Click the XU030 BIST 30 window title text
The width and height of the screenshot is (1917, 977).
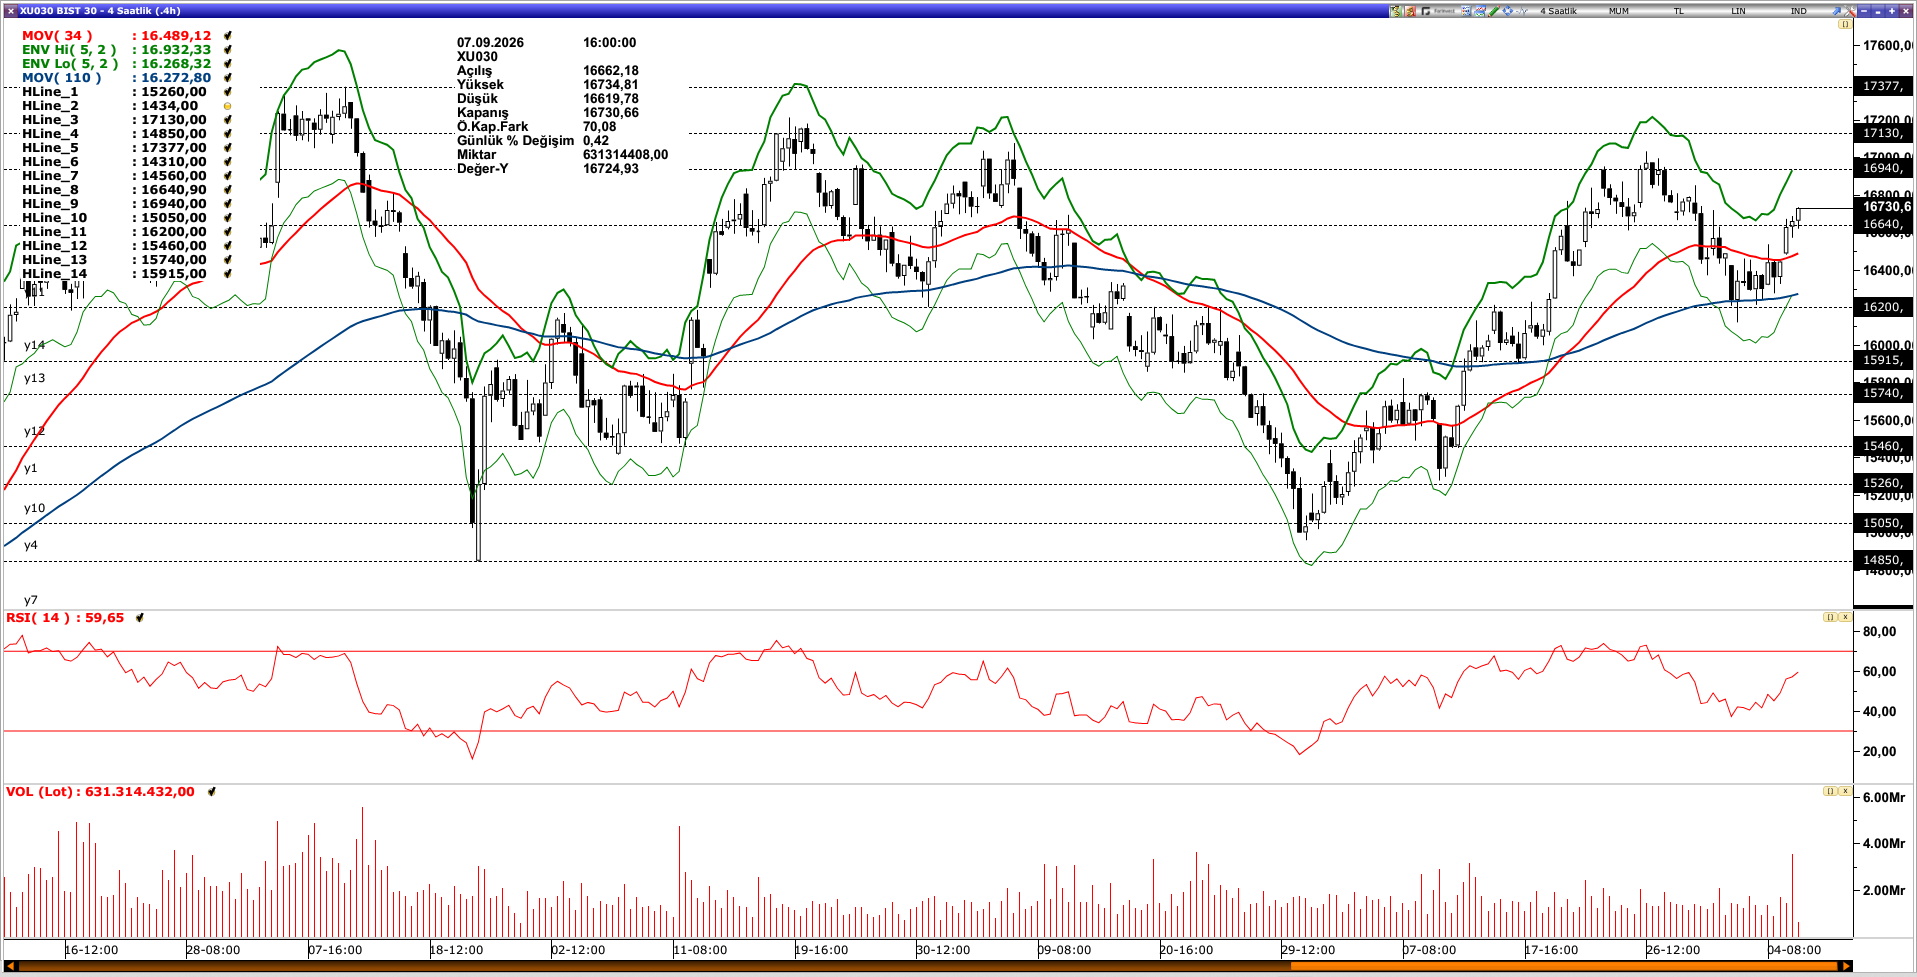(x=100, y=11)
